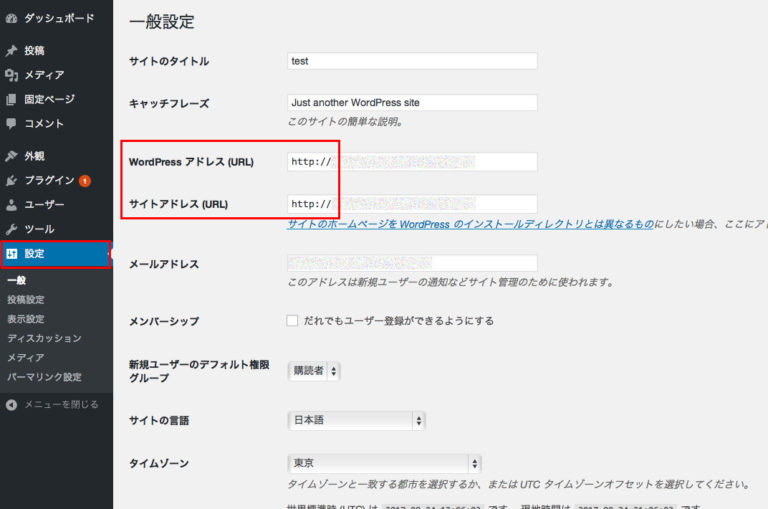Expand the site language dropdown
This screenshot has height=509, width=768.
pos(356,420)
